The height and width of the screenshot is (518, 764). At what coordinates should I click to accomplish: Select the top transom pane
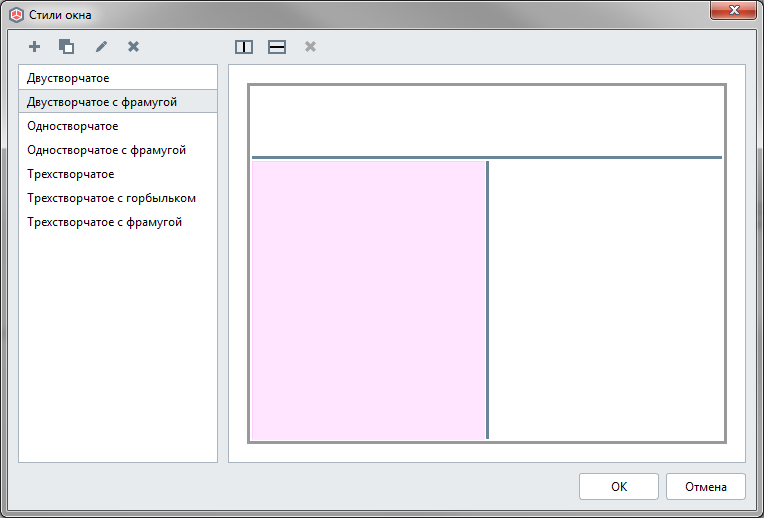(x=487, y=121)
